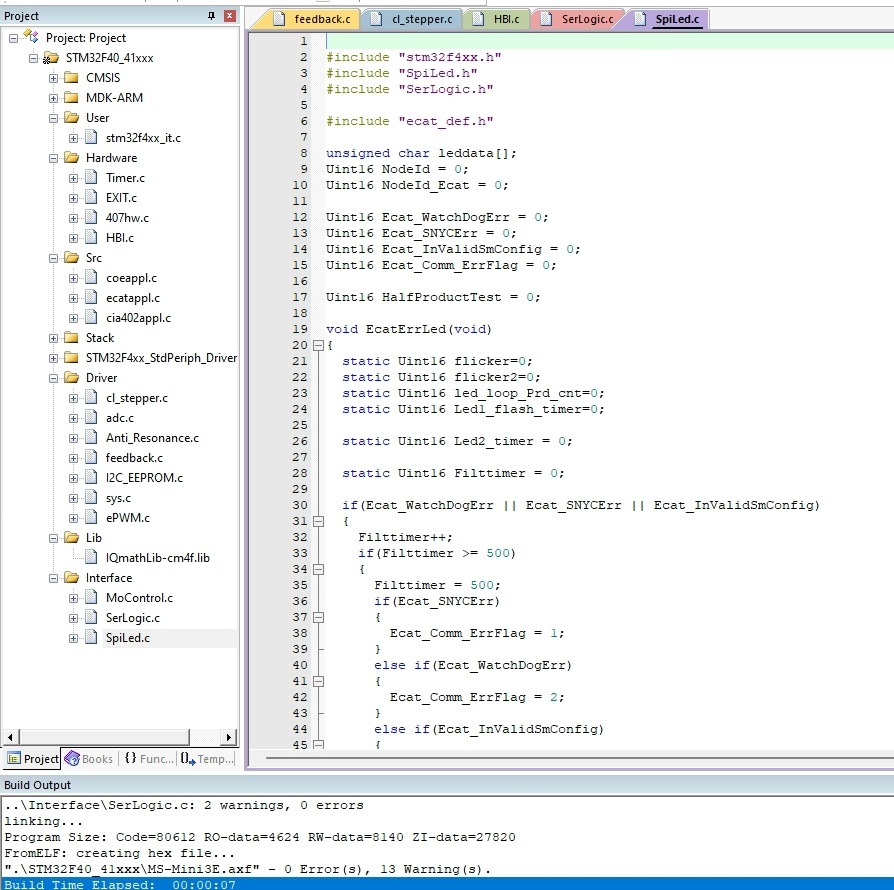Click the cia402appl.c file icon
Viewport: 894px width, 890px height.
click(x=91, y=318)
